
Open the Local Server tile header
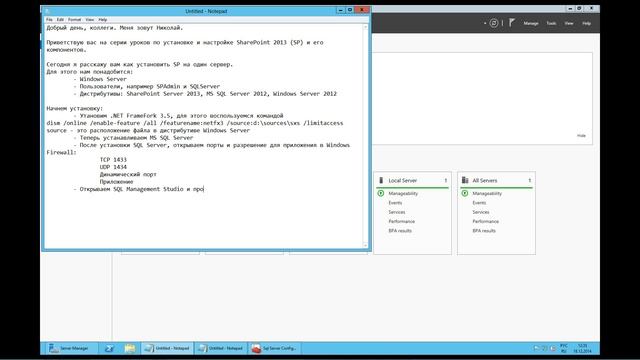(402, 180)
